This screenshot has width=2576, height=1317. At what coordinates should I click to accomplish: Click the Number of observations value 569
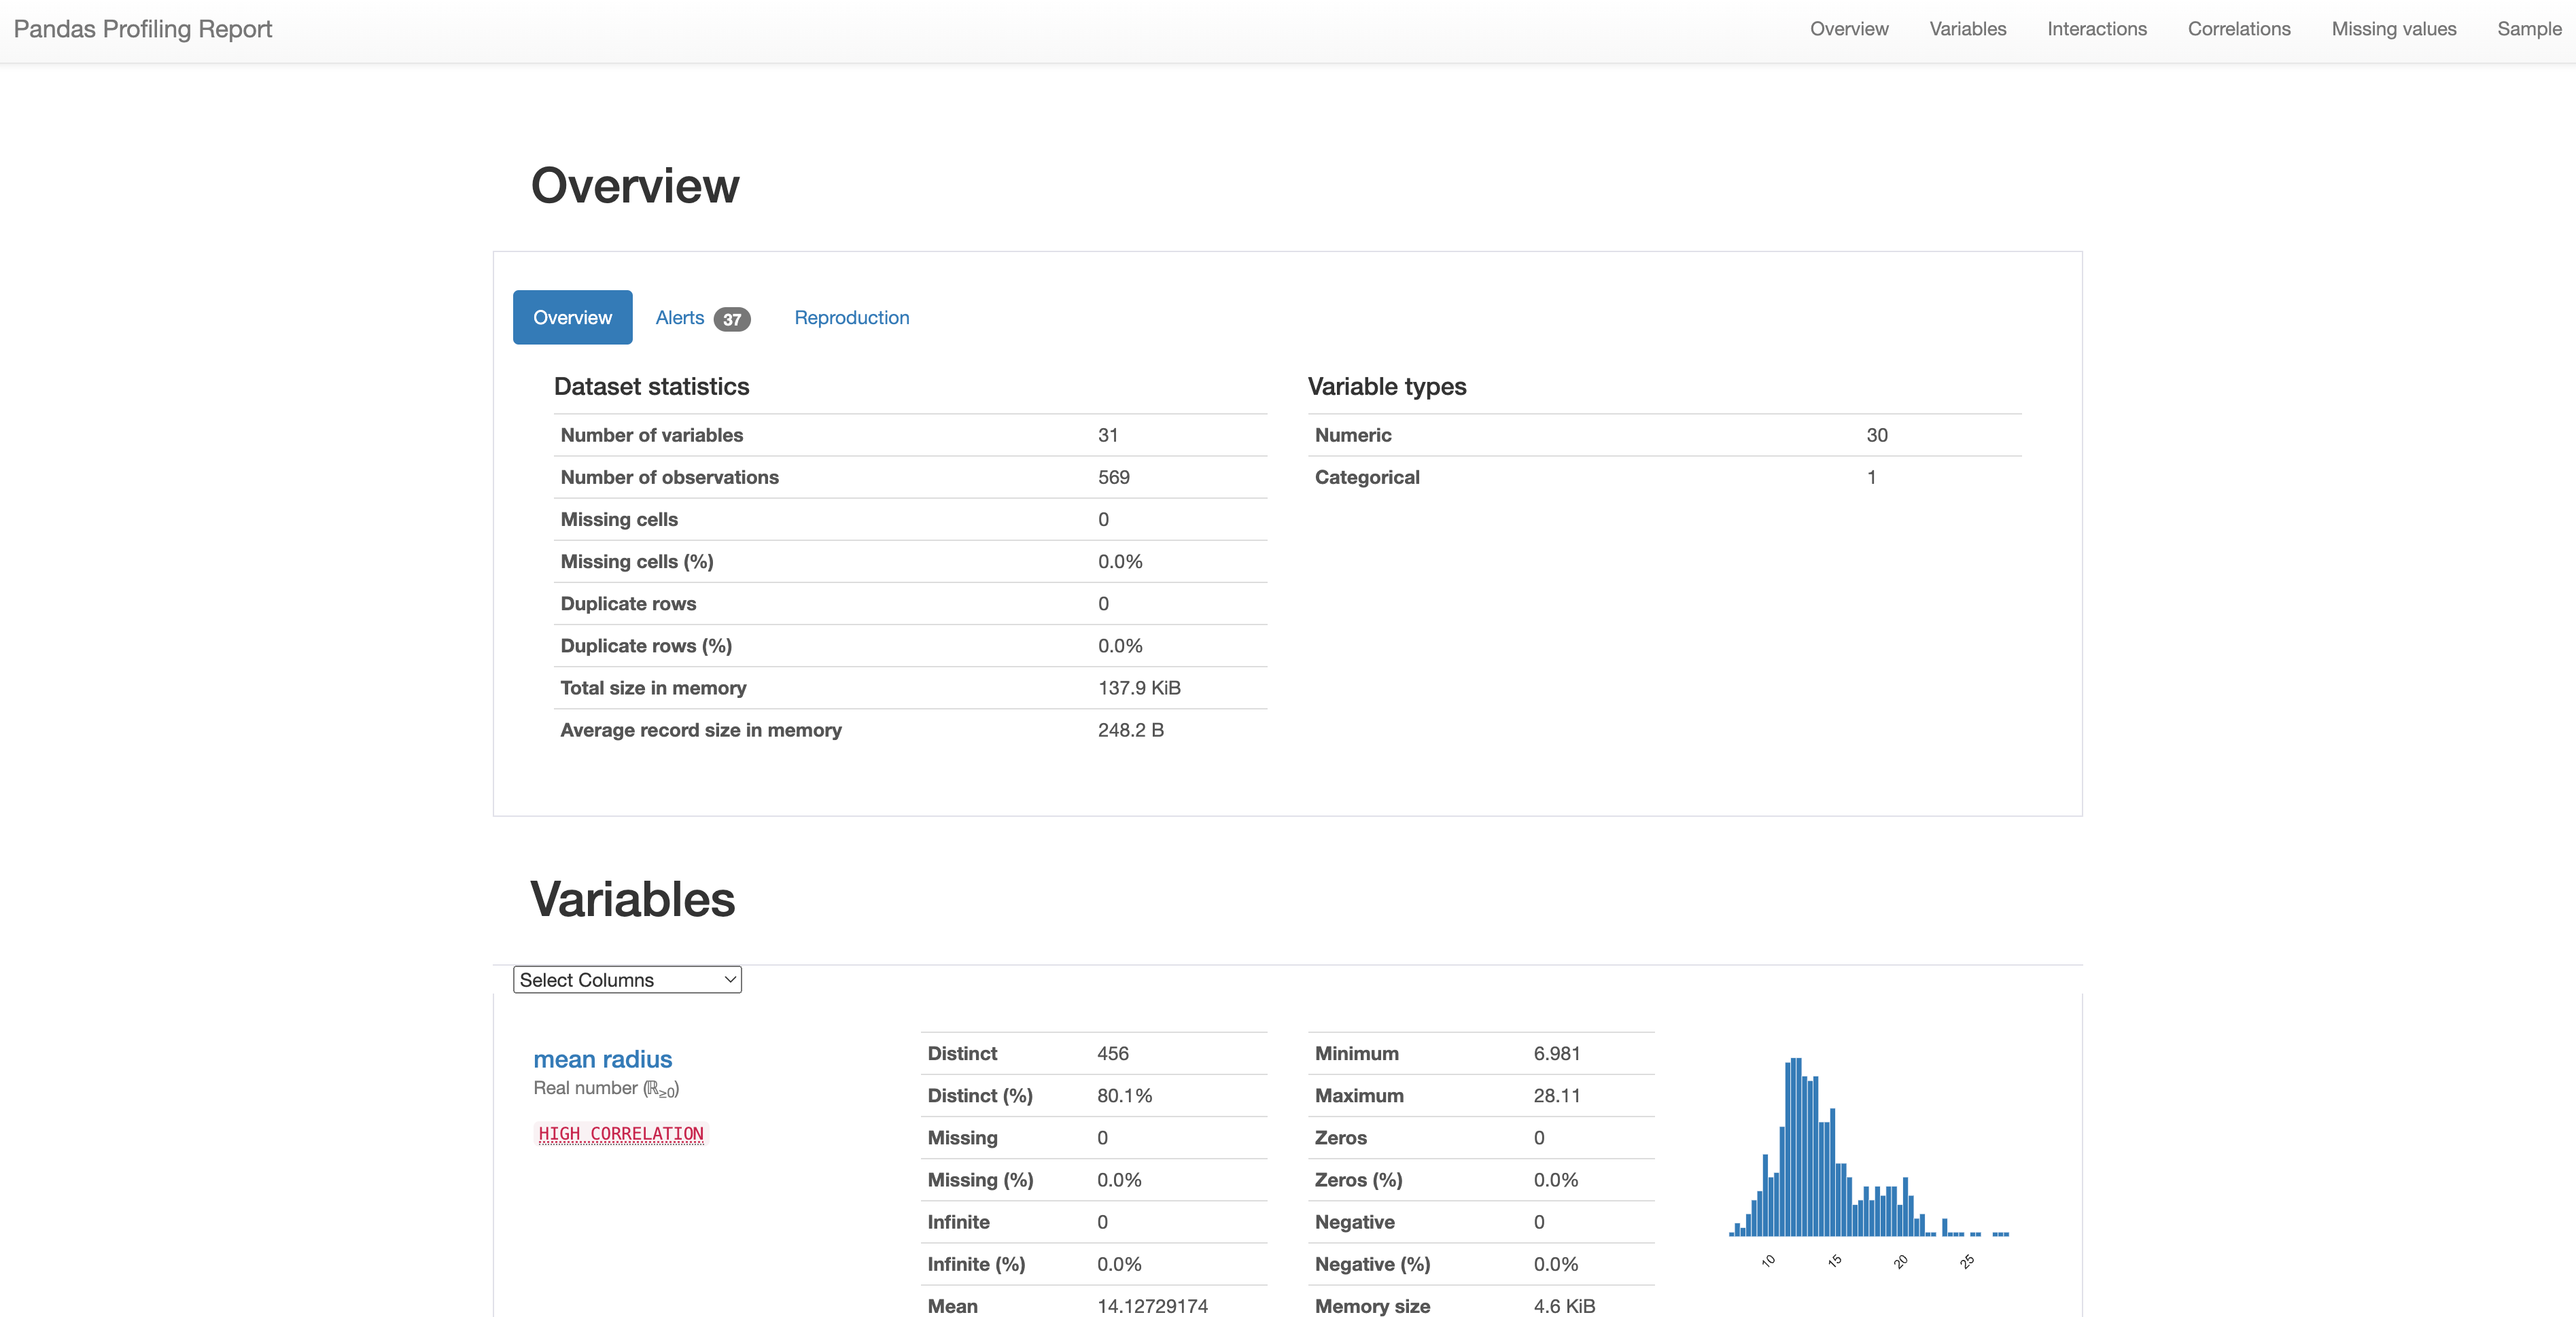point(1113,478)
